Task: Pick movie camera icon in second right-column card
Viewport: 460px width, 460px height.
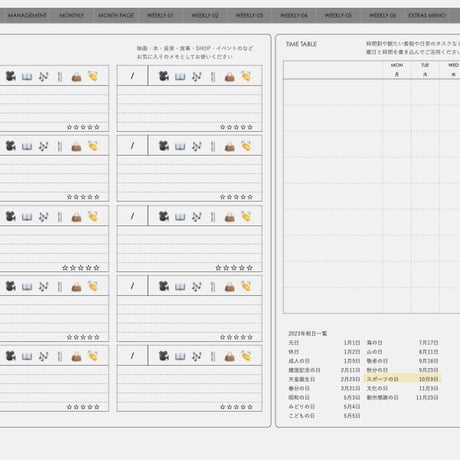Action: click(164, 146)
